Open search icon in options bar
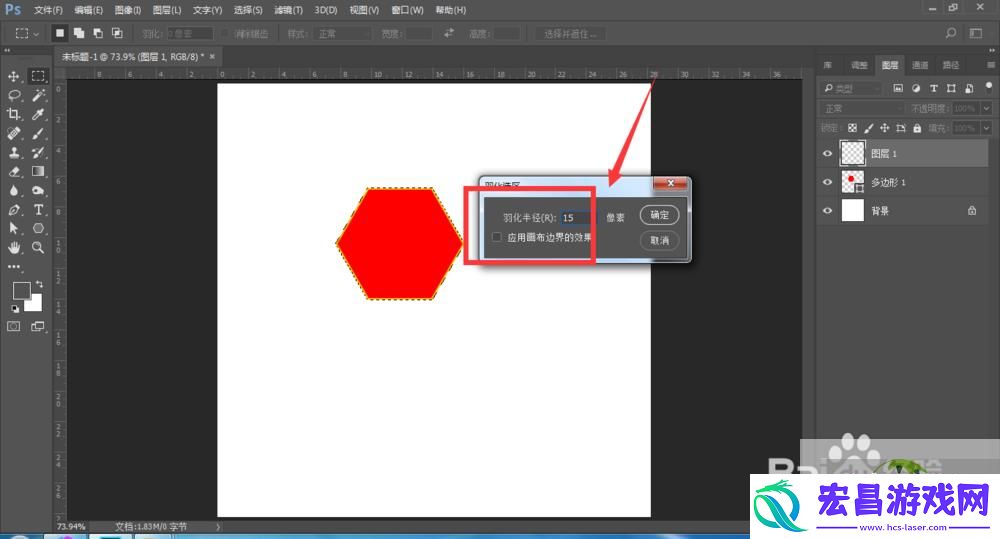 coord(950,33)
